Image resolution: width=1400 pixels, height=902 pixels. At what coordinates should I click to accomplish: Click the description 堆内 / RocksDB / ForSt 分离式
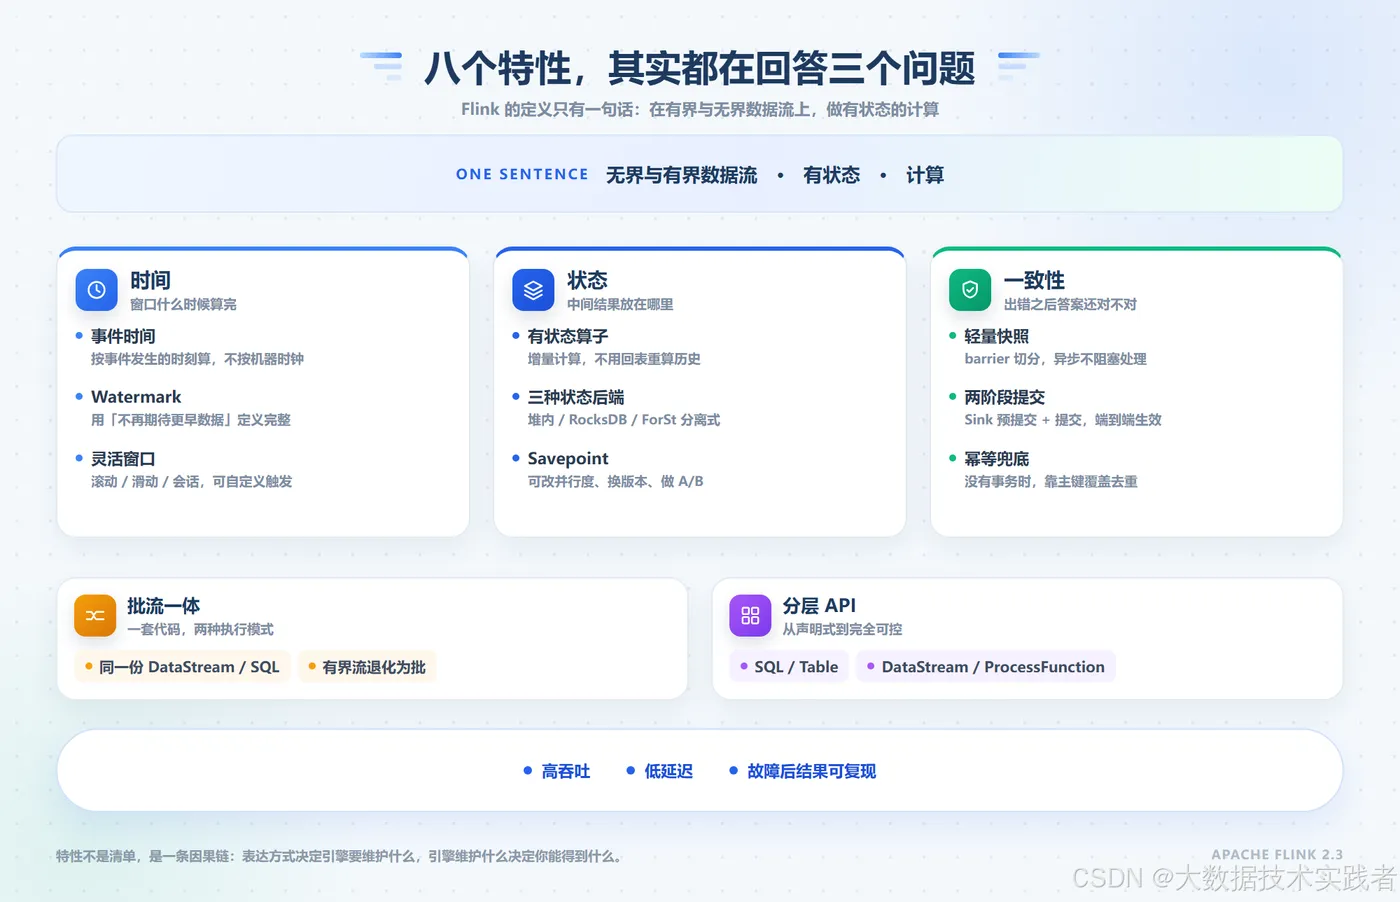click(x=624, y=420)
